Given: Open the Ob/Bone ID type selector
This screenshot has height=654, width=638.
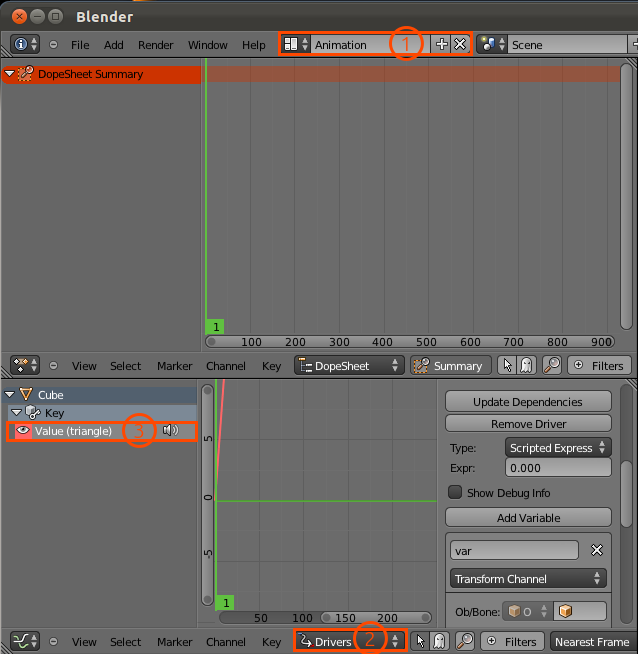Looking at the screenshot, I should (527, 611).
